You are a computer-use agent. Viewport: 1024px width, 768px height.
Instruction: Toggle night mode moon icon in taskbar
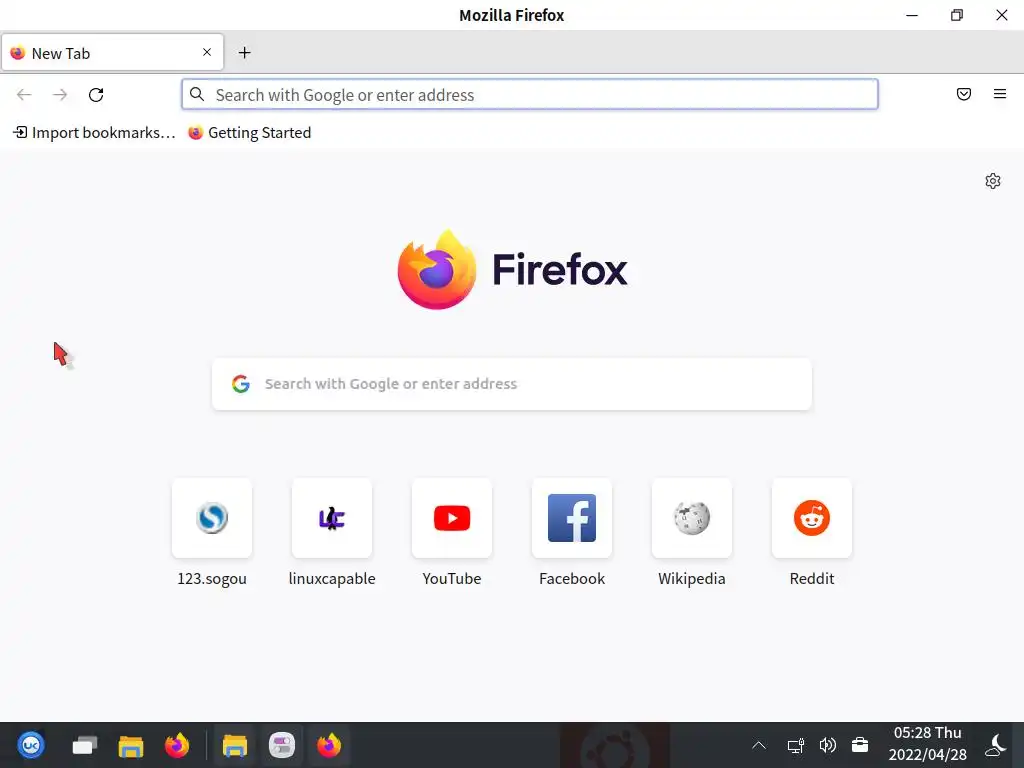996,744
